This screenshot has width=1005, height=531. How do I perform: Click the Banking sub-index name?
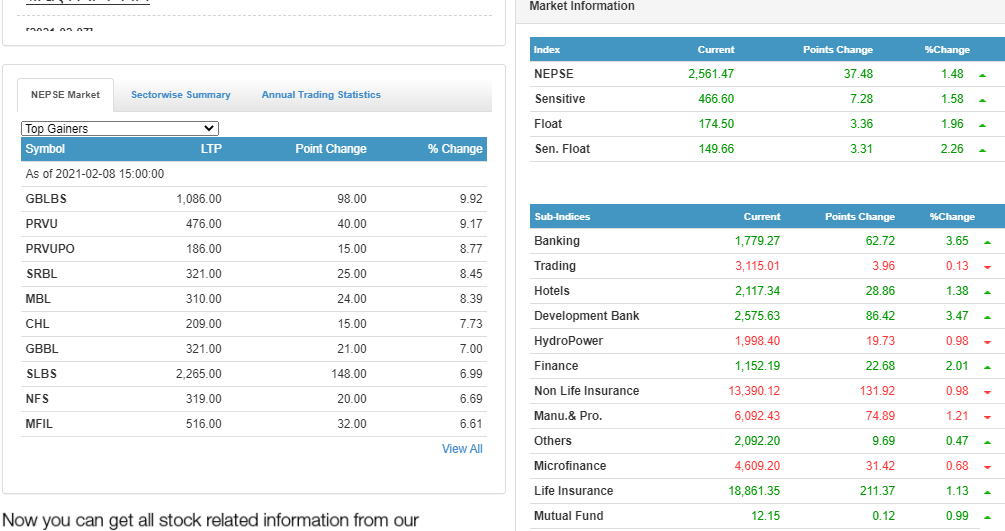[x=557, y=240]
